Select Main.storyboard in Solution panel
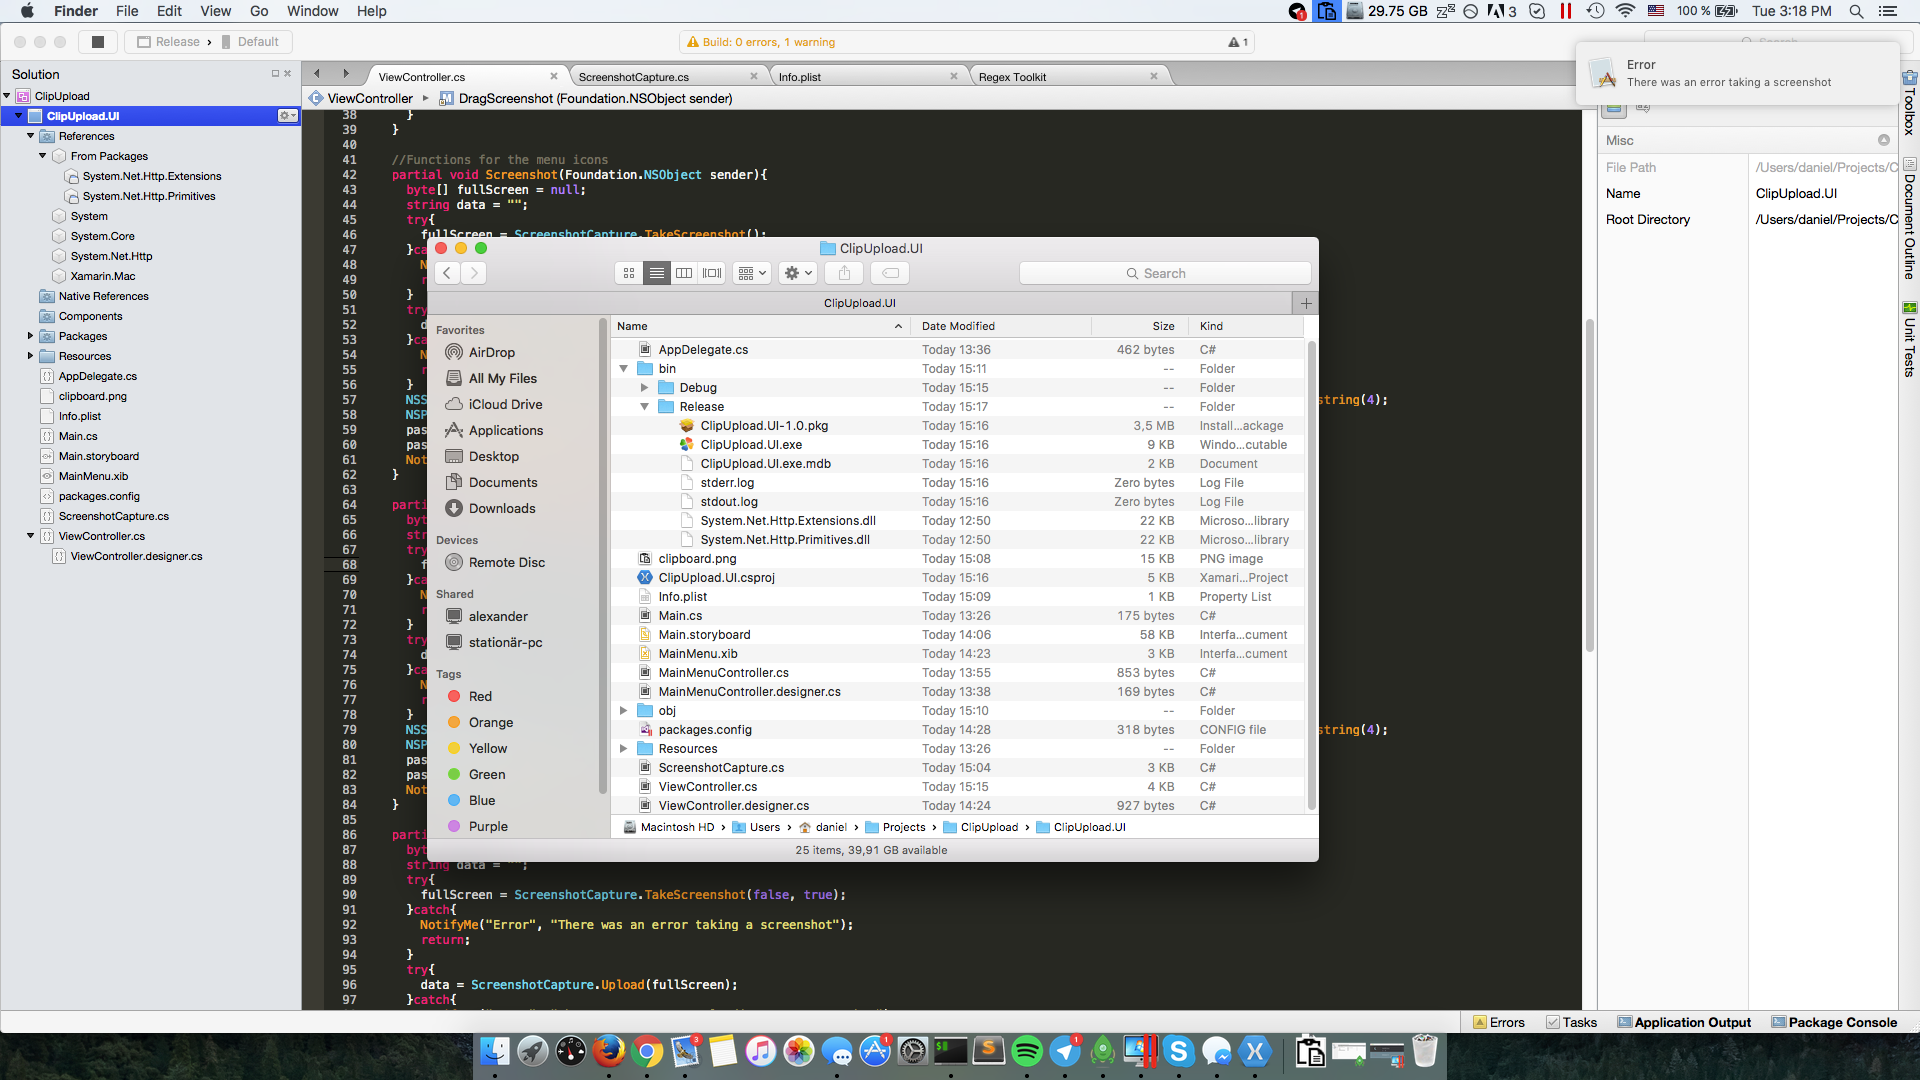The image size is (1920, 1080). (x=98, y=456)
